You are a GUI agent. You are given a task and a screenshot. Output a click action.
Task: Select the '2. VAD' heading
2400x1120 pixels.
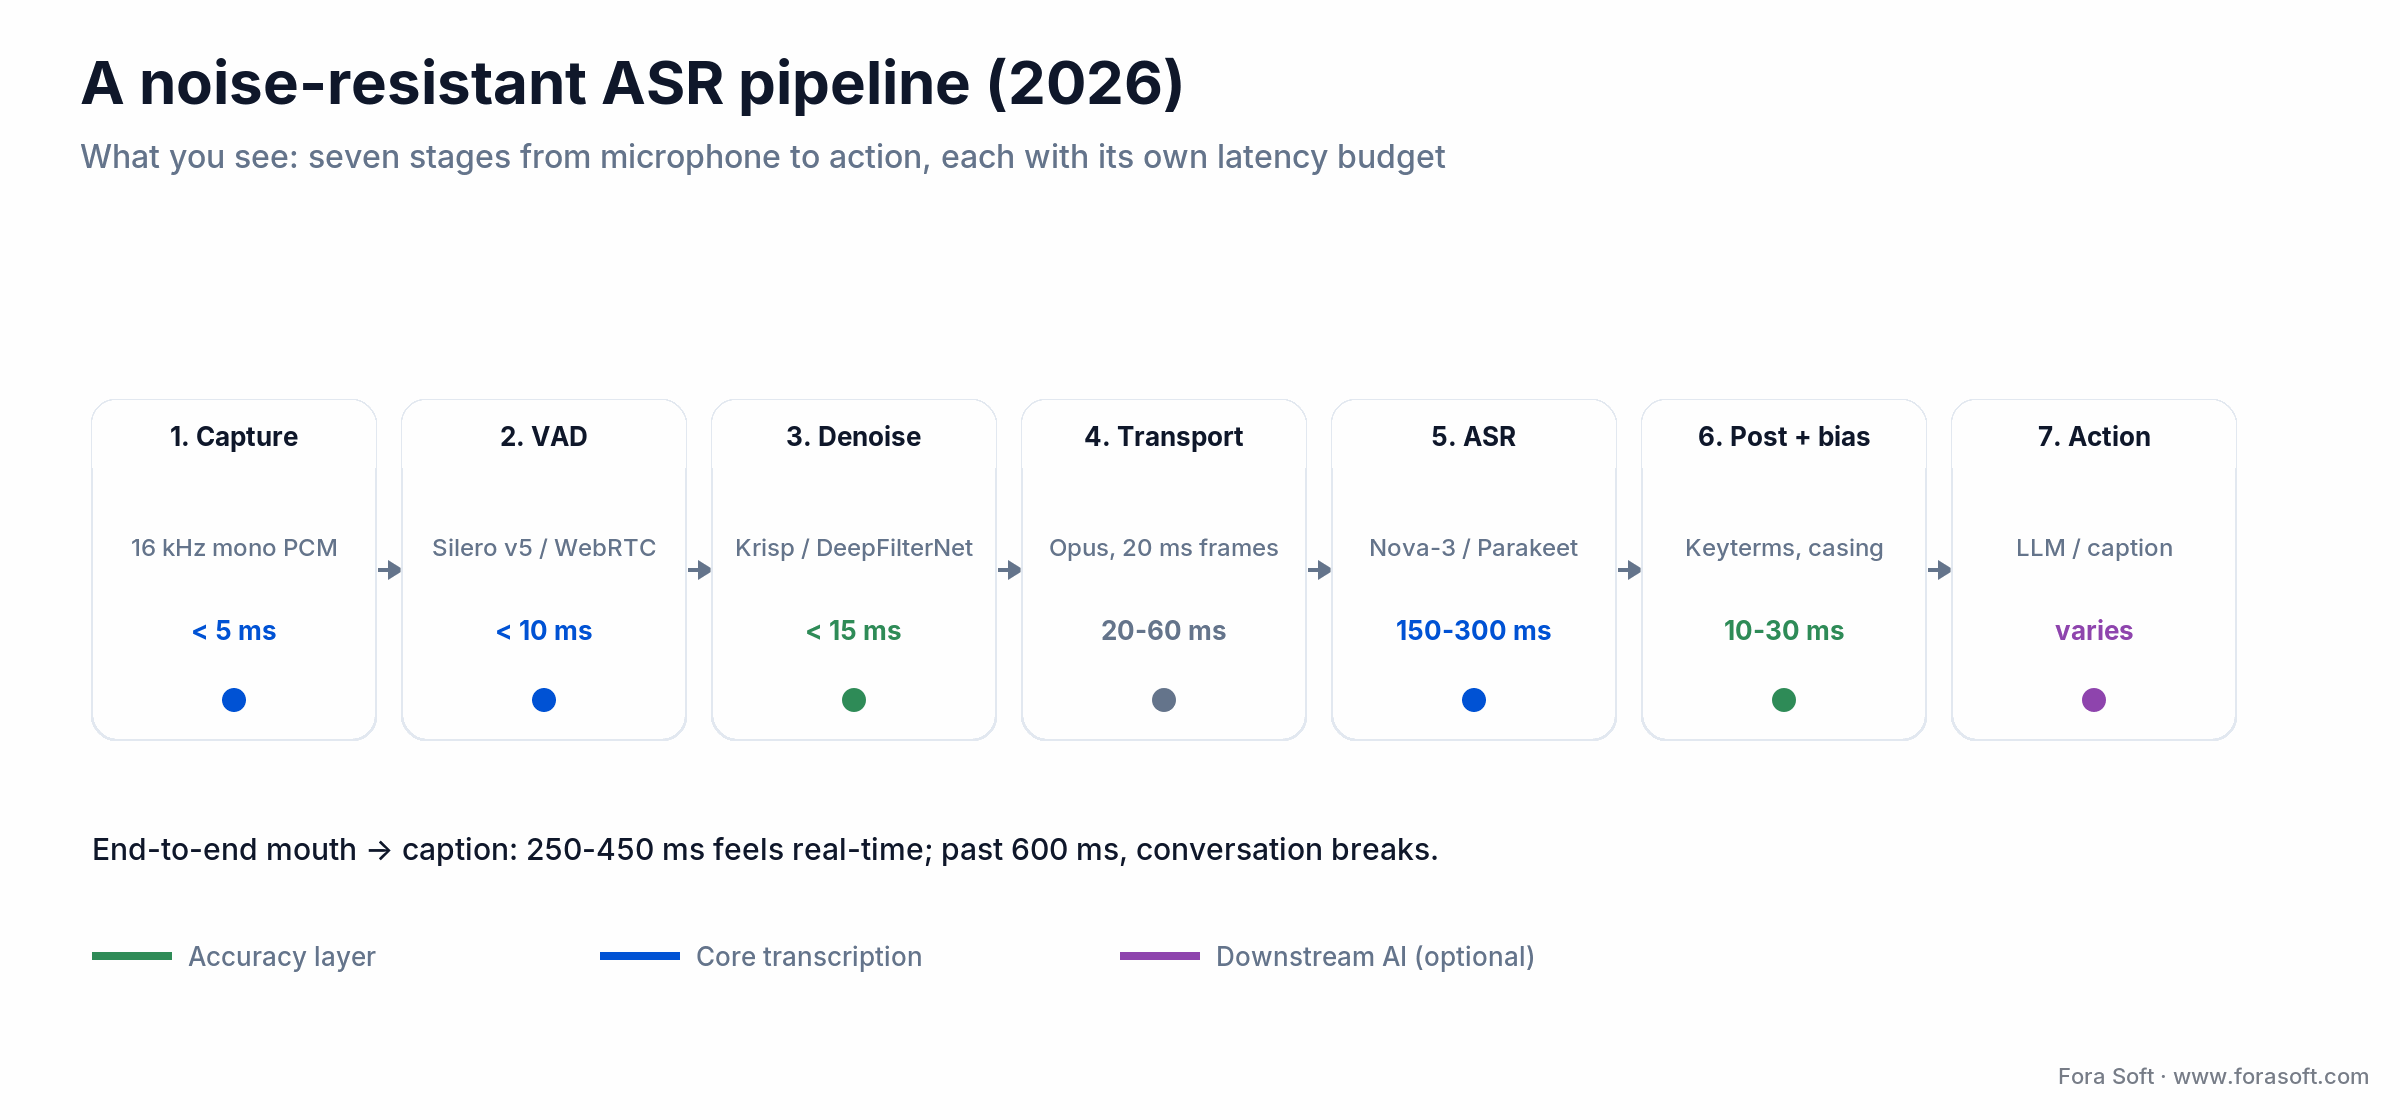point(544,437)
